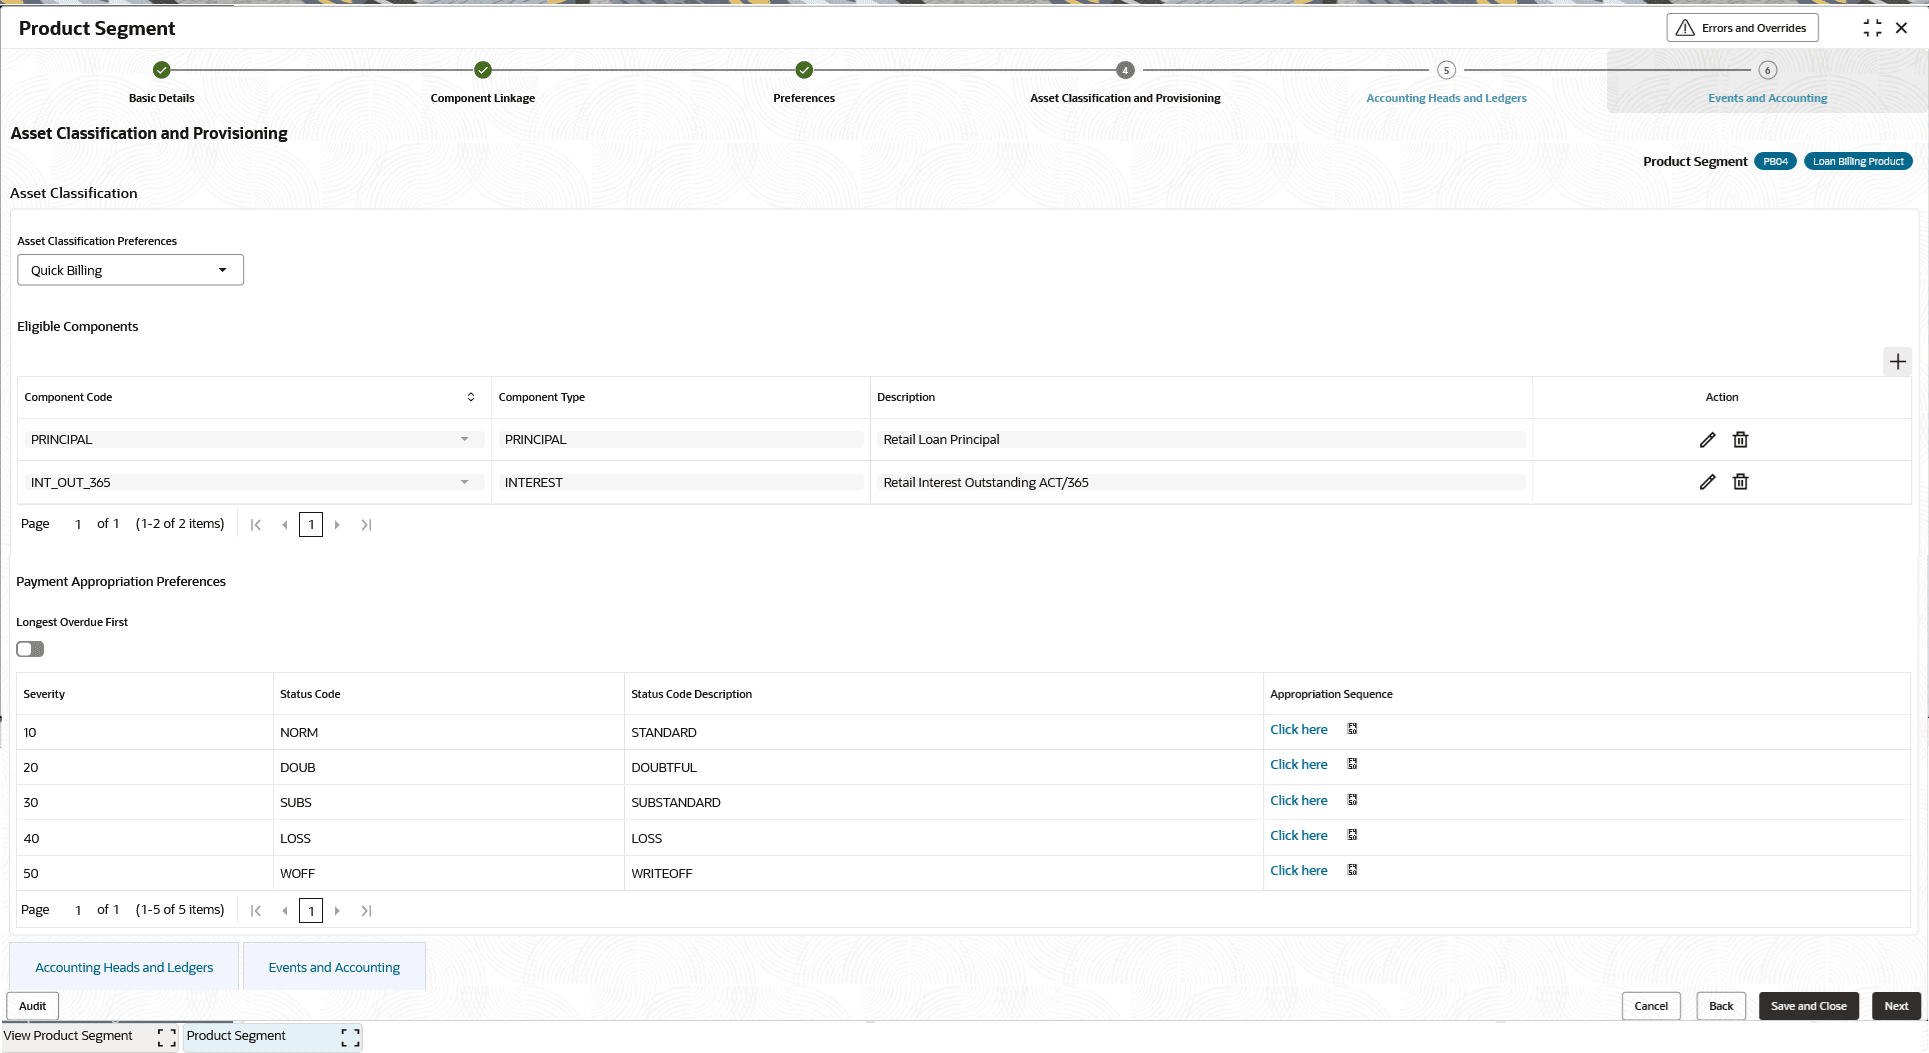1929x1053 pixels.
Task: Select page 1 button in status code pager
Action: tap(311, 910)
